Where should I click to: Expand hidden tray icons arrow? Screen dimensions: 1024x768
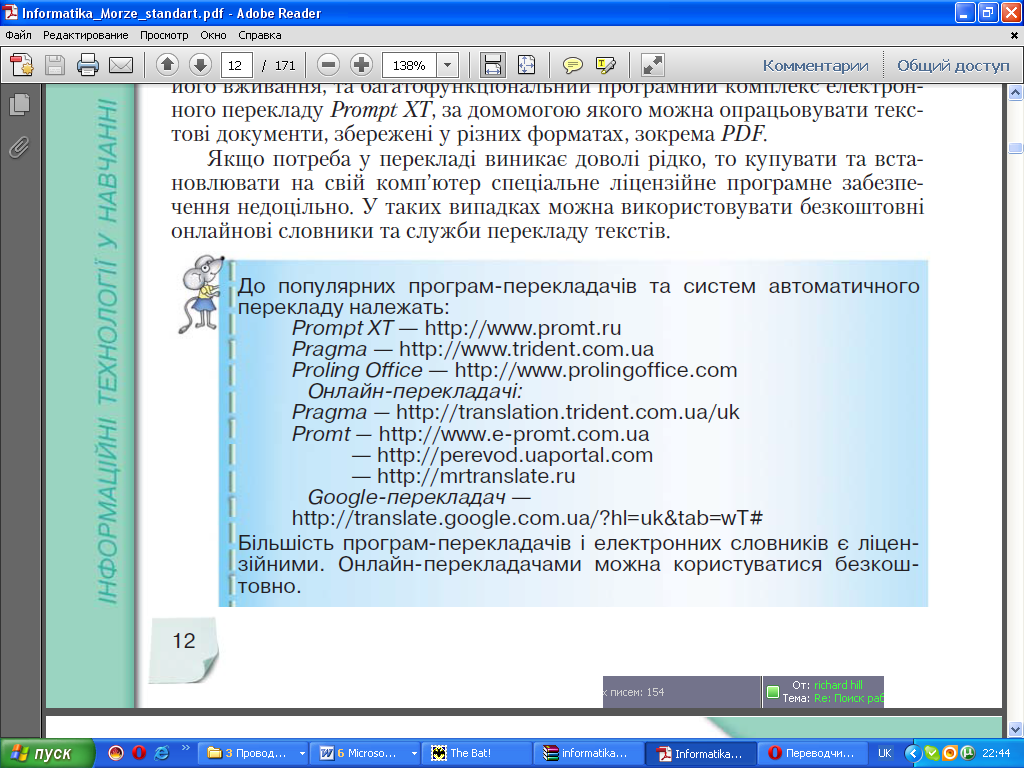point(914,754)
